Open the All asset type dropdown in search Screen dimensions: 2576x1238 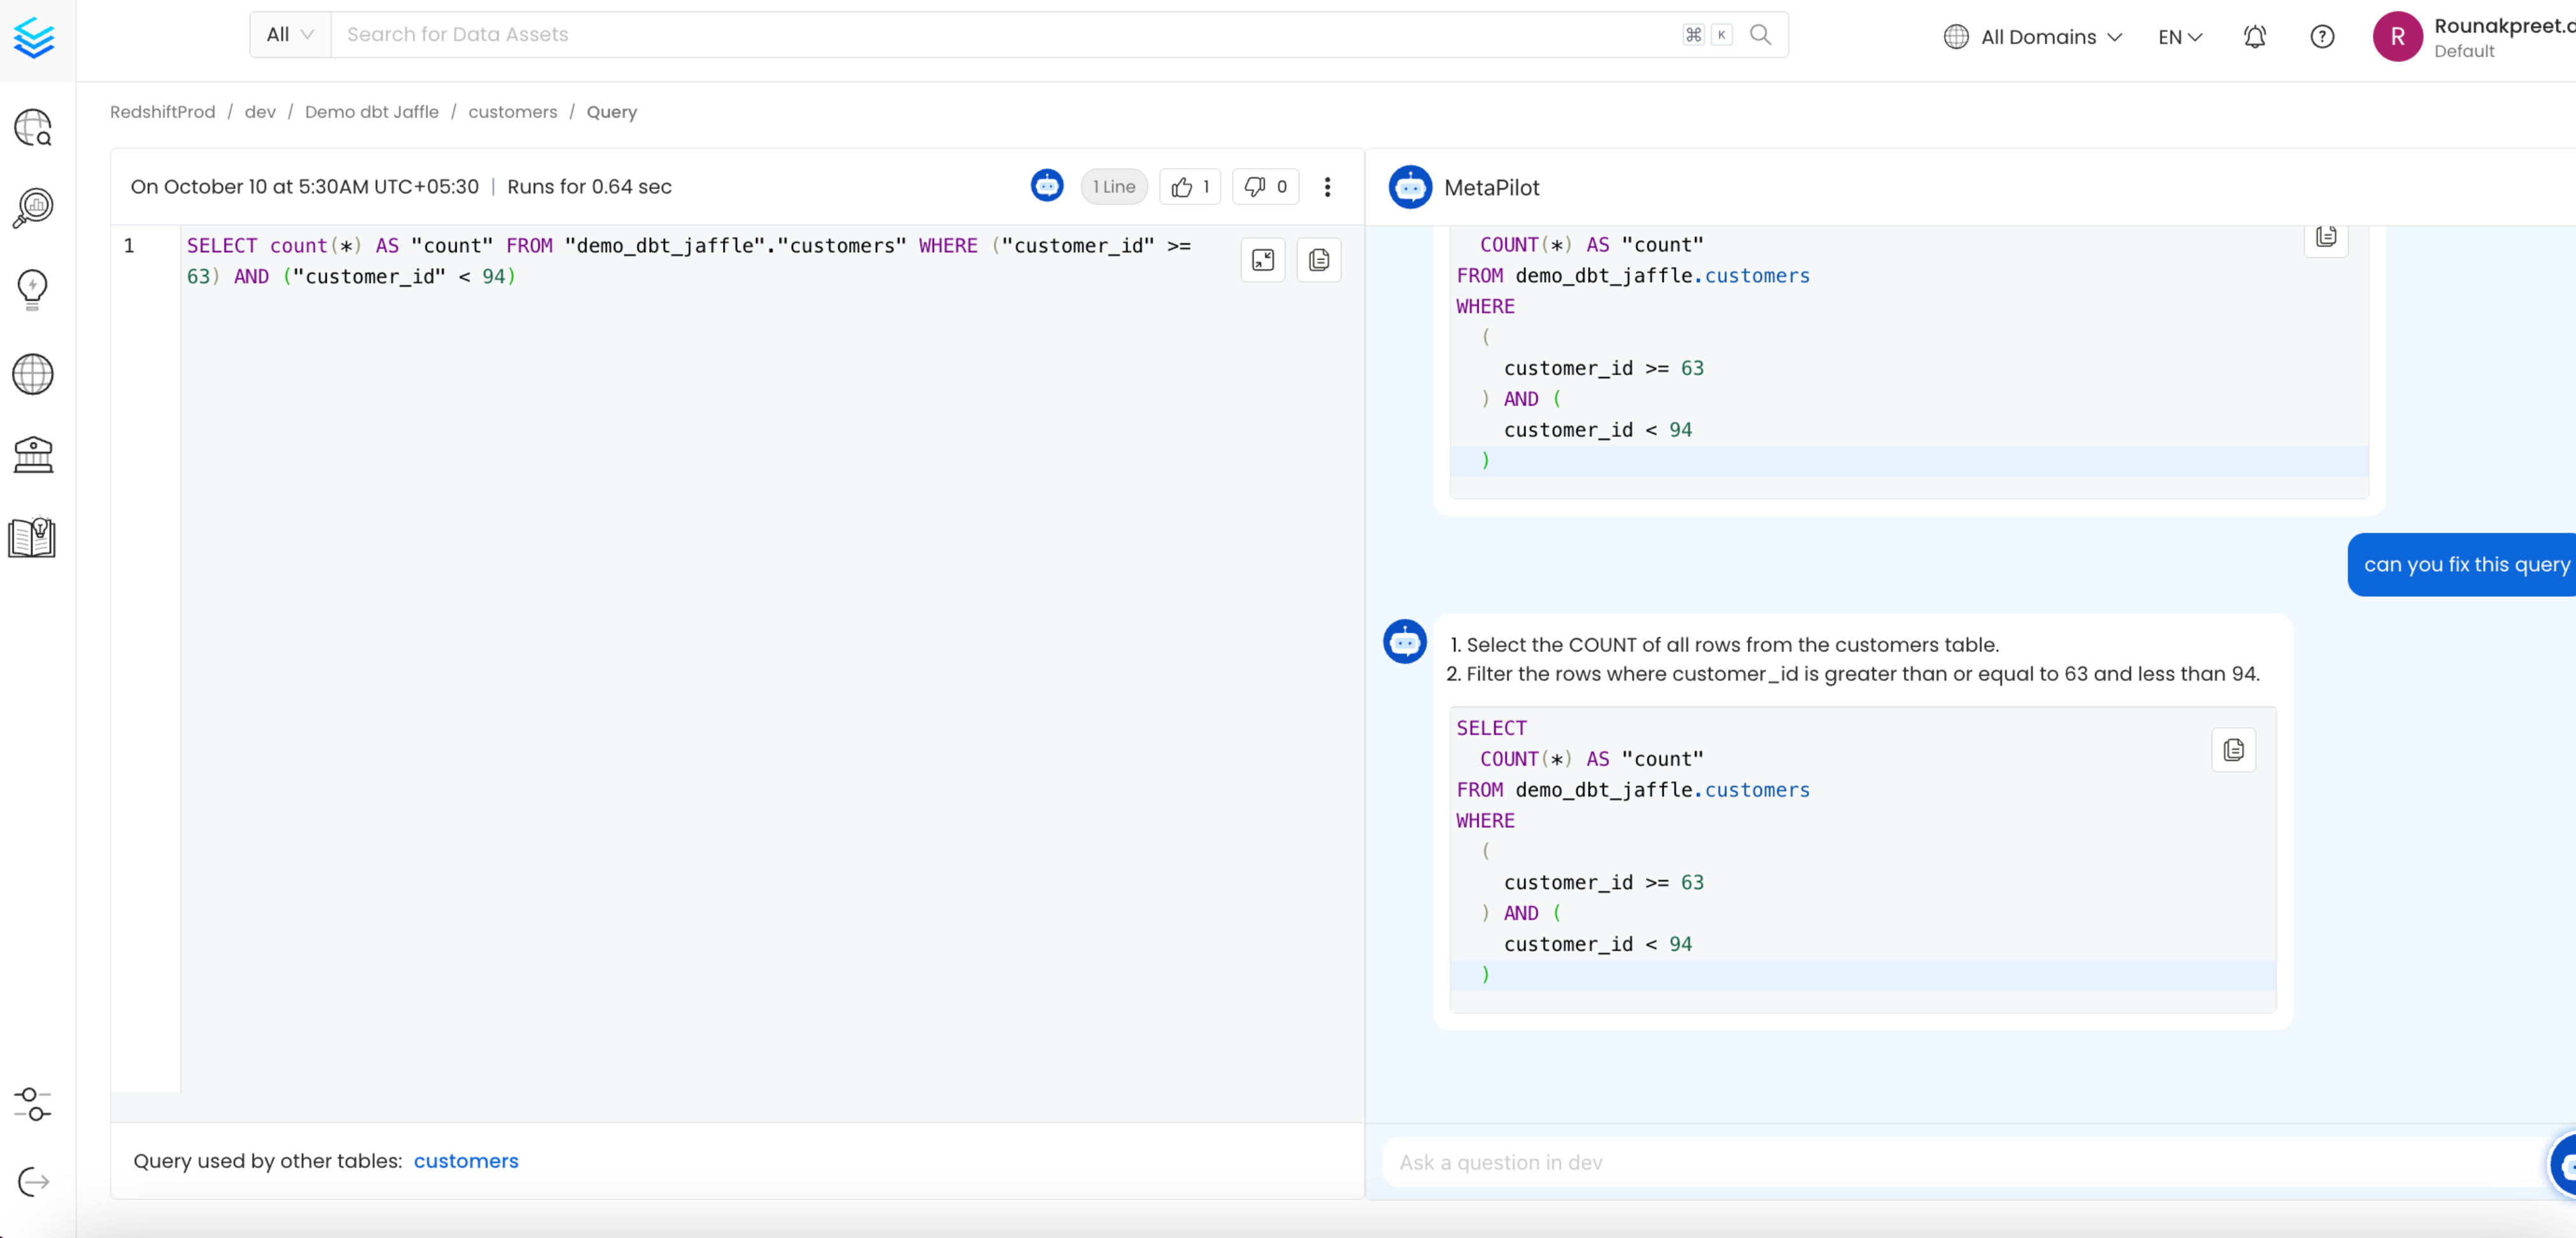[288, 34]
